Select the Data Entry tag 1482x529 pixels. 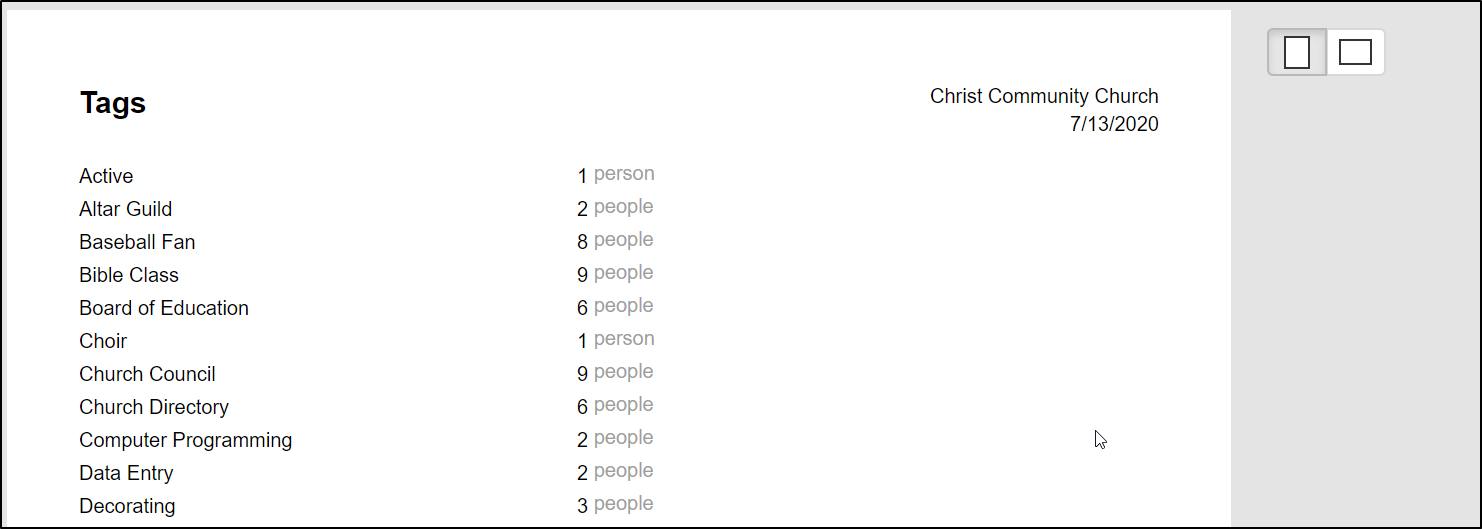coord(126,473)
